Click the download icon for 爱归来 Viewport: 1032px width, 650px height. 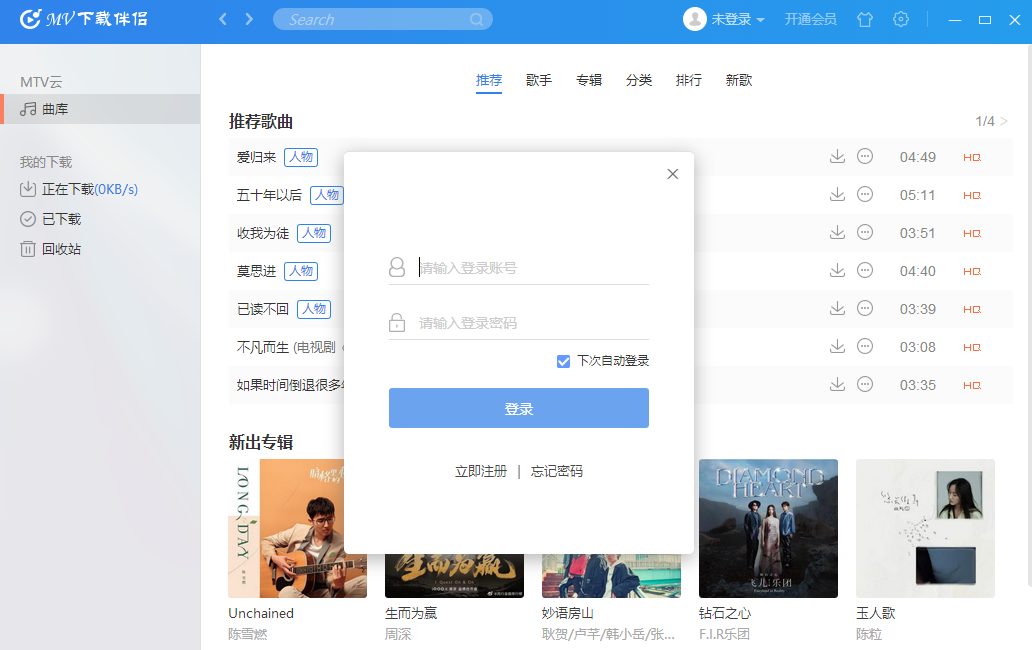tap(837, 157)
